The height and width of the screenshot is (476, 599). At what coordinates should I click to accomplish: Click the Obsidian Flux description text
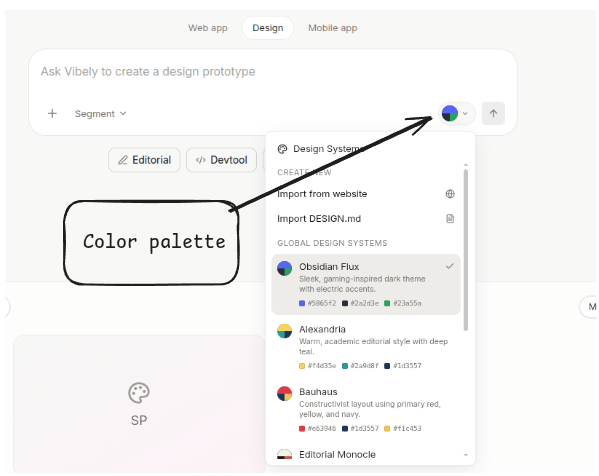(x=362, y=284)
